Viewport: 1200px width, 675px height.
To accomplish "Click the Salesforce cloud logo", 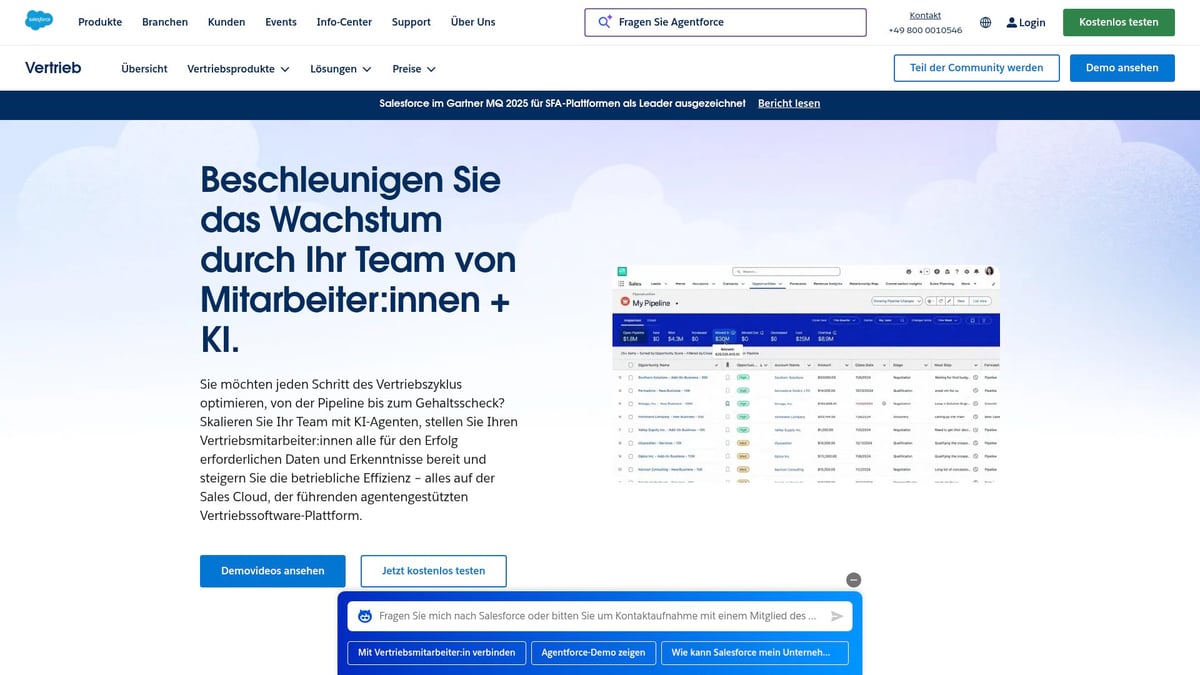I will pos(38,18).
